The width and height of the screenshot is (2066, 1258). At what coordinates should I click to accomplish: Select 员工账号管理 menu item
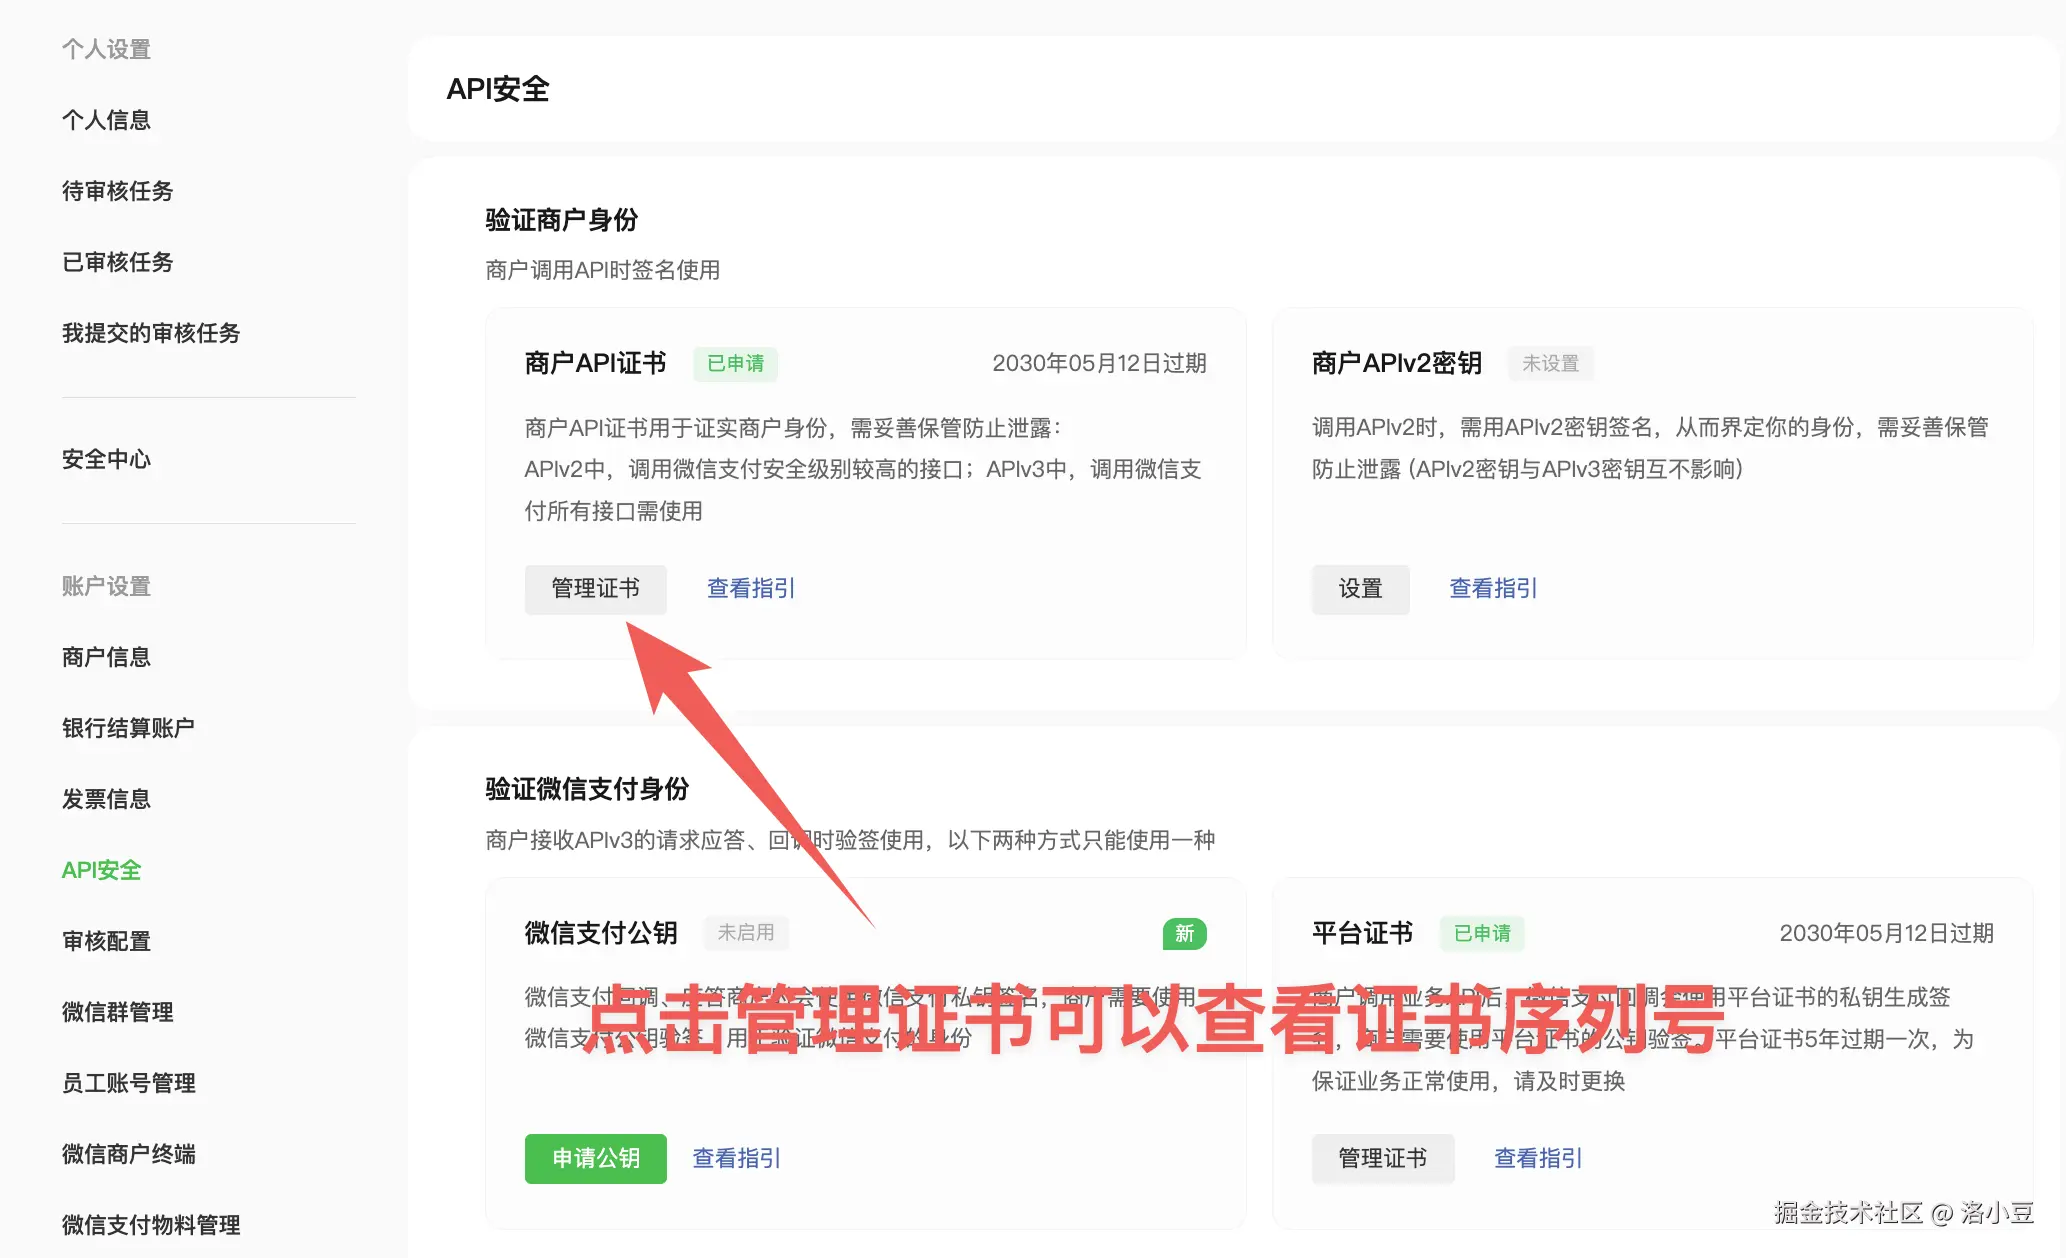128,1083
